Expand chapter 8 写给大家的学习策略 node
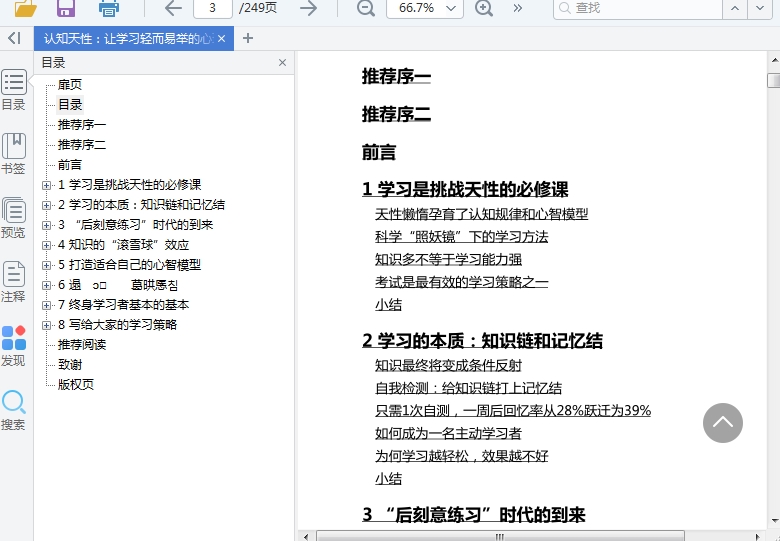This screenshot has height=541, width=780. click(x=46, y=325)
